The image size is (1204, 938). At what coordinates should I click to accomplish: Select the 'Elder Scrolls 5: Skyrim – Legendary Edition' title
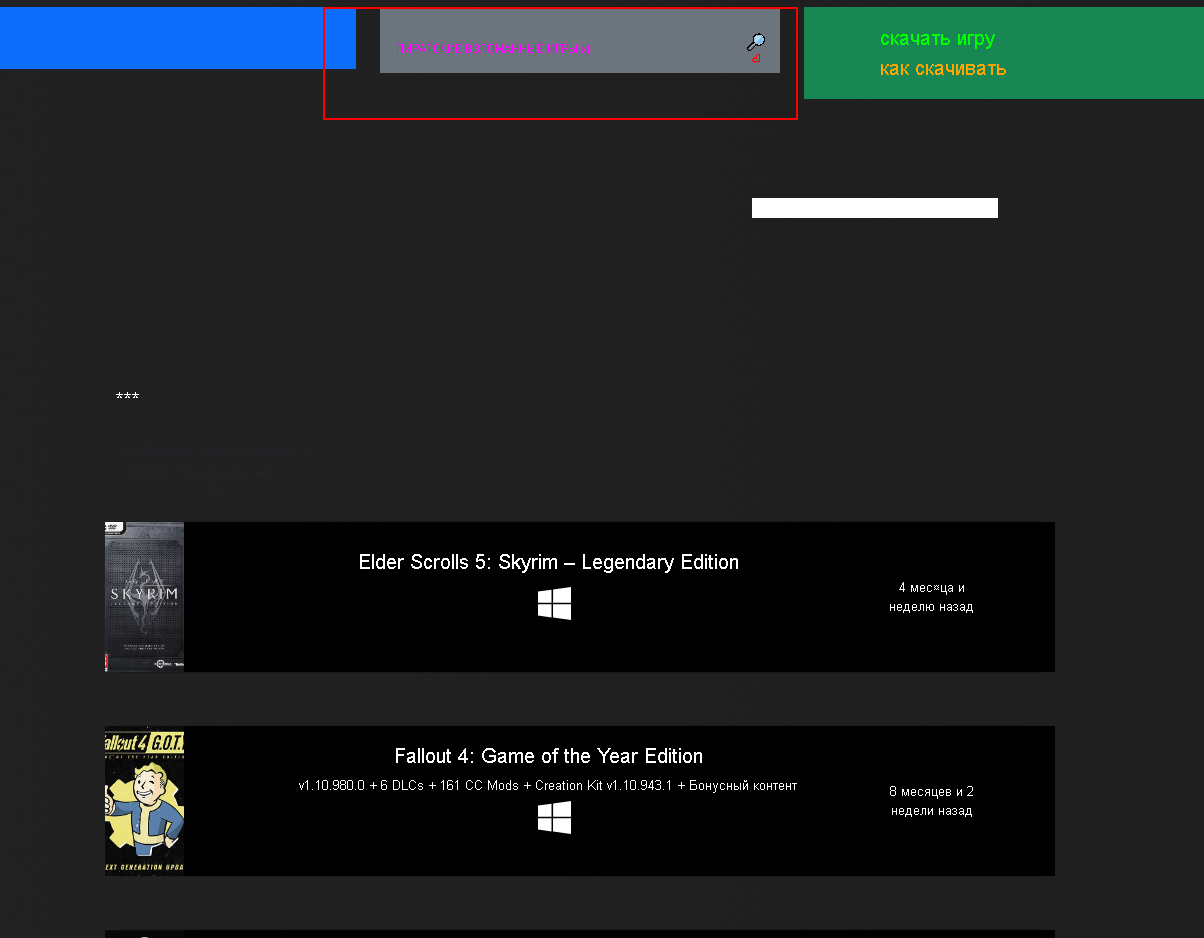click(x=548, y=562)
